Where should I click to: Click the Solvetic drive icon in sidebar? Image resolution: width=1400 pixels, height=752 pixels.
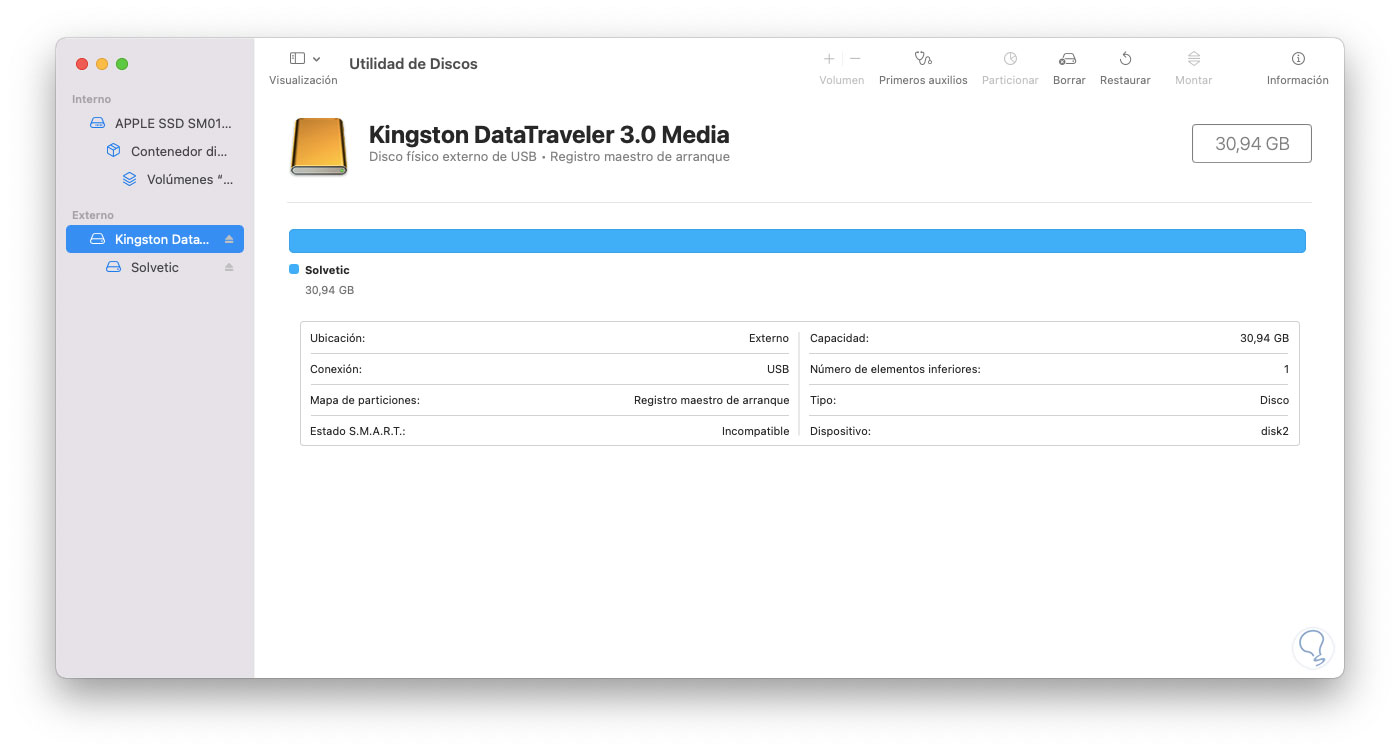pyautogui.click(x=113, y=267)
